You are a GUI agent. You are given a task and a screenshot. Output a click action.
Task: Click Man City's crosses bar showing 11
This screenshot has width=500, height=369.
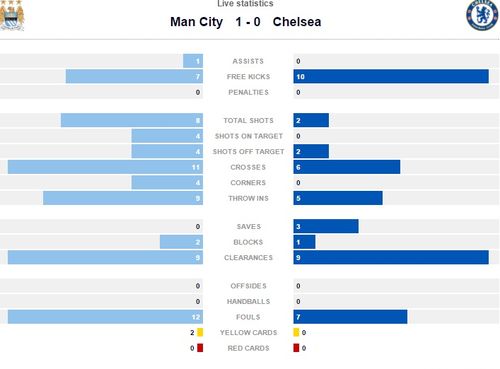point(105,167)
